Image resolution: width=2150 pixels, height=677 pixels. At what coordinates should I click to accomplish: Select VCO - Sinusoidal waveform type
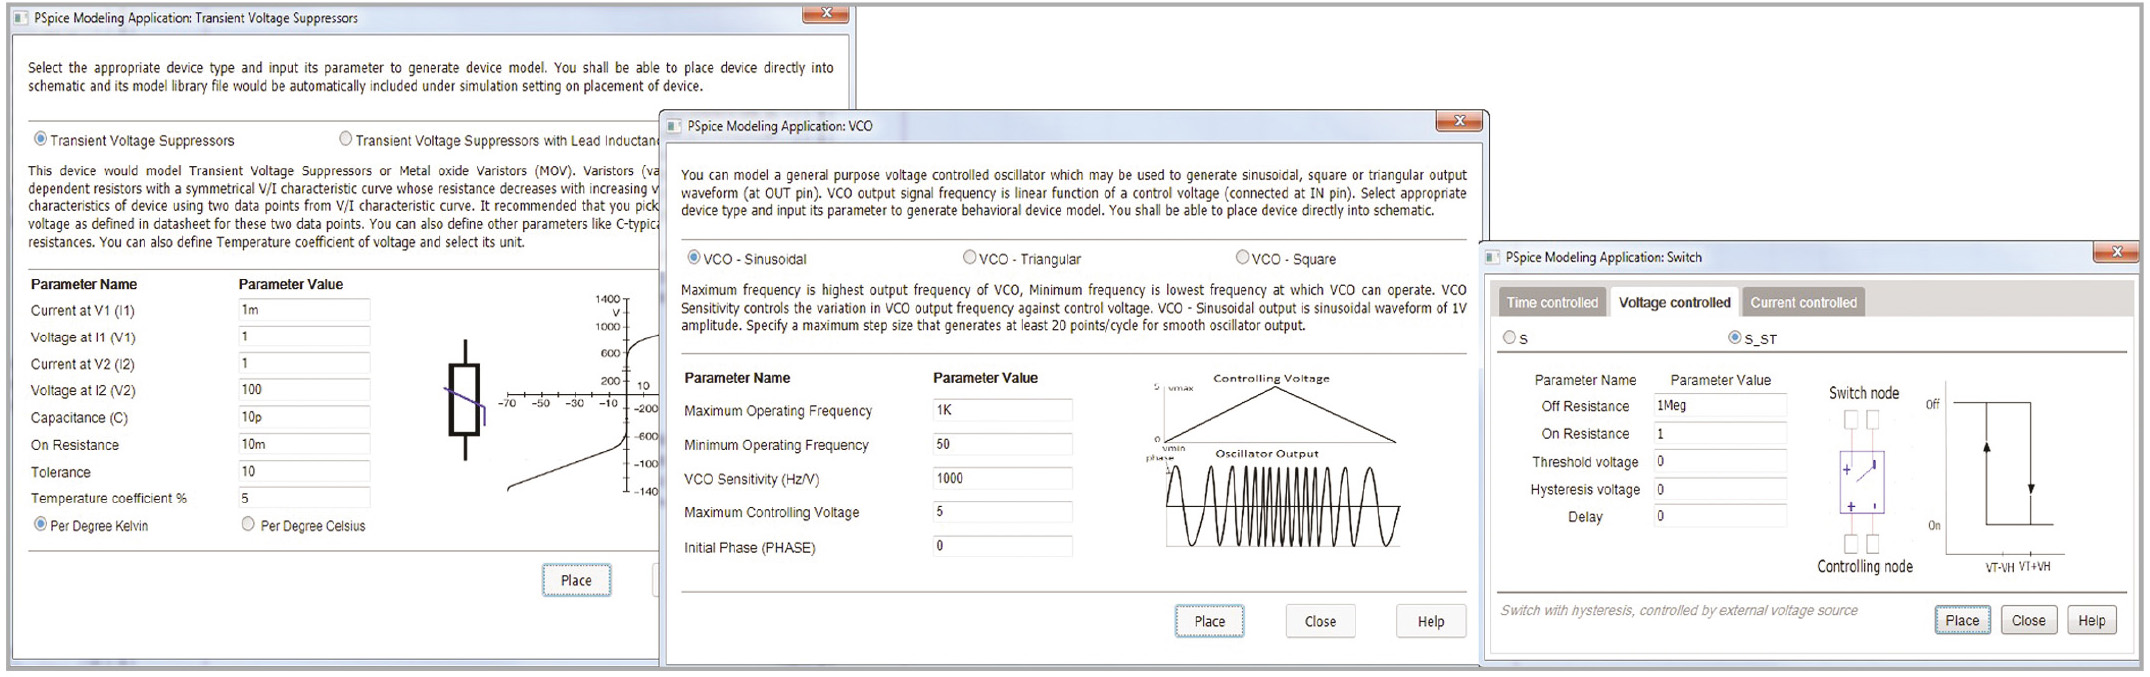pos(694,258)
